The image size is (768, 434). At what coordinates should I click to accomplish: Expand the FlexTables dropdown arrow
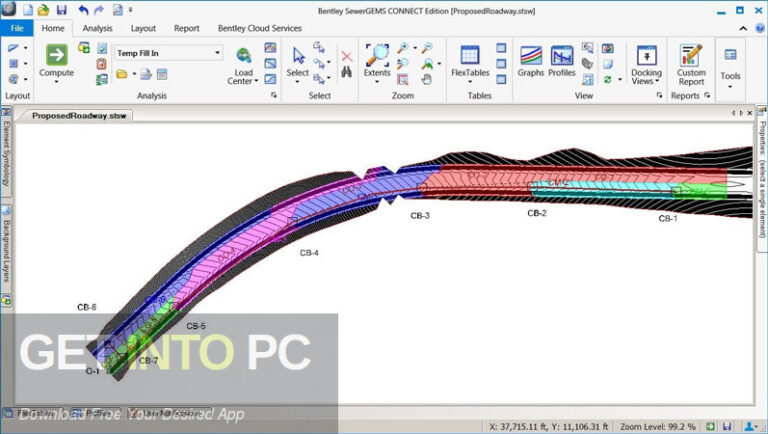pos(470,82)
